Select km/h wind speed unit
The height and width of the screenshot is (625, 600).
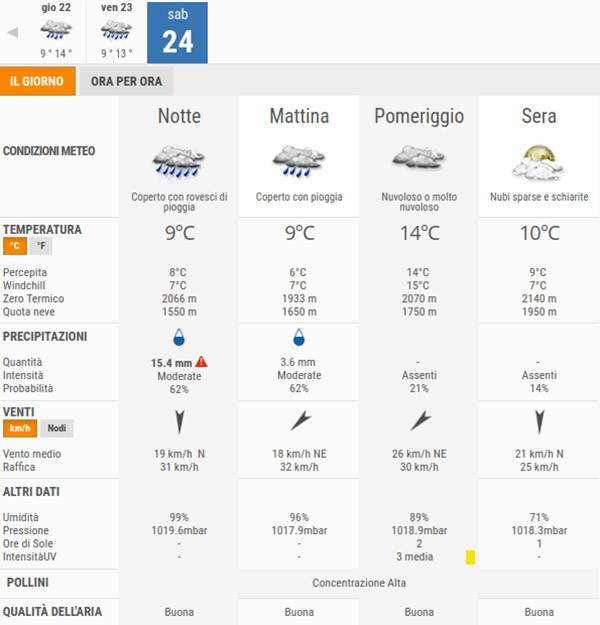point(20,428)
